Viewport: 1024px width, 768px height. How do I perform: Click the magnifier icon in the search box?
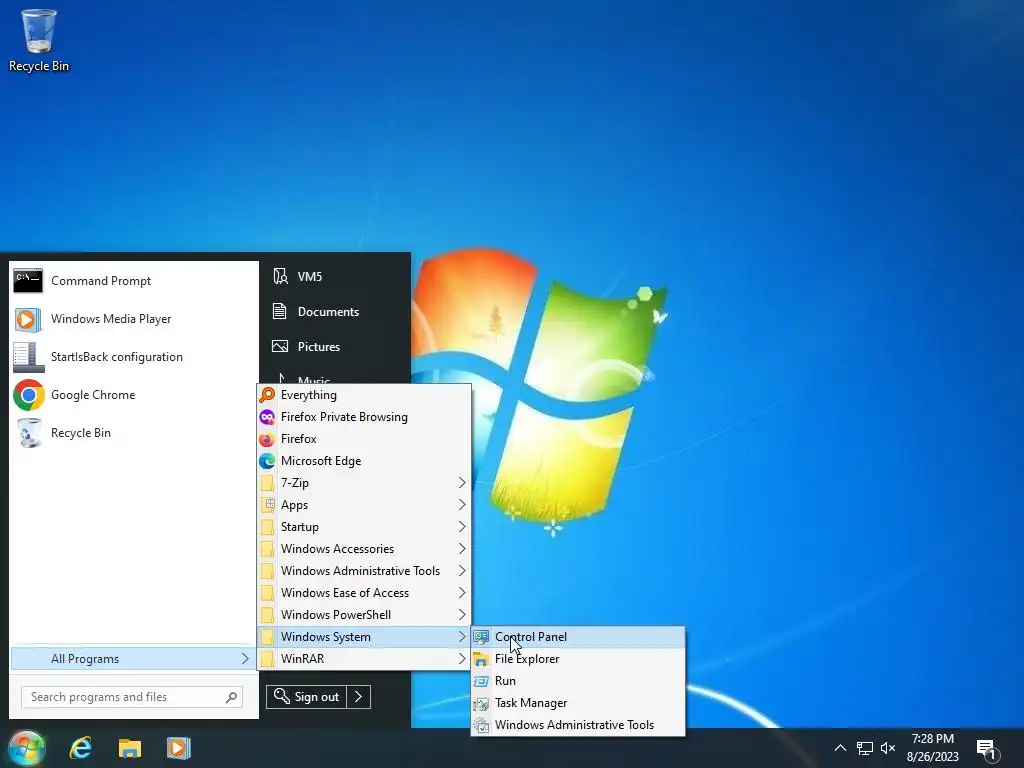pos(231,697)
